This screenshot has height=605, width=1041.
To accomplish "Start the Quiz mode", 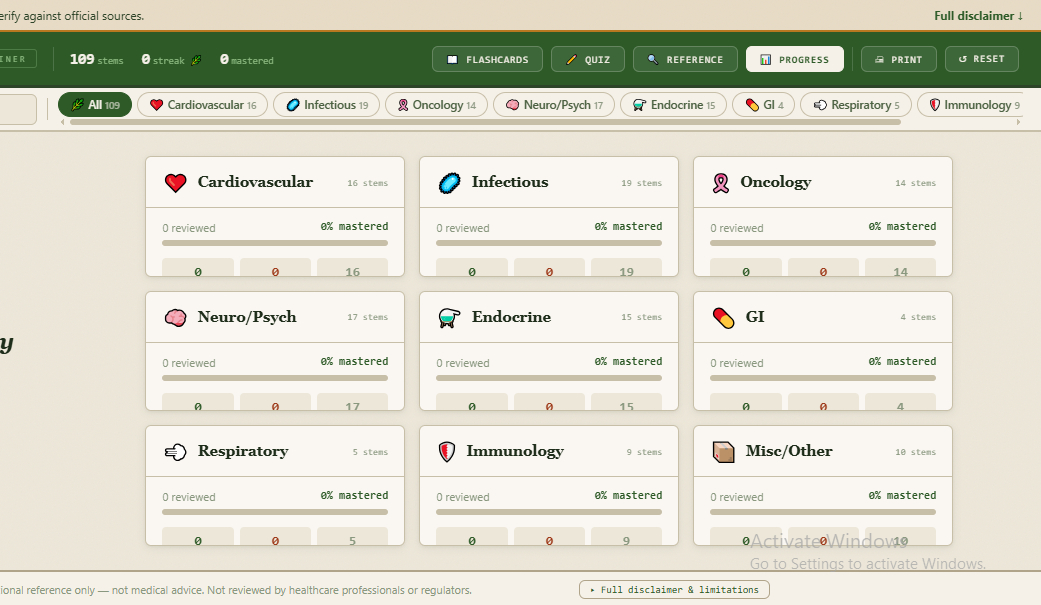I will [588, 59].
